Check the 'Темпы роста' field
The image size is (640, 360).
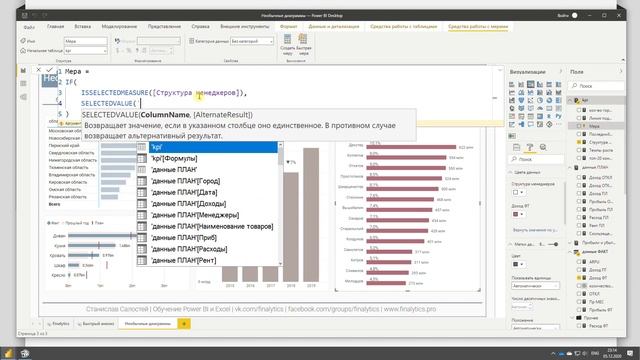(579, 150)
